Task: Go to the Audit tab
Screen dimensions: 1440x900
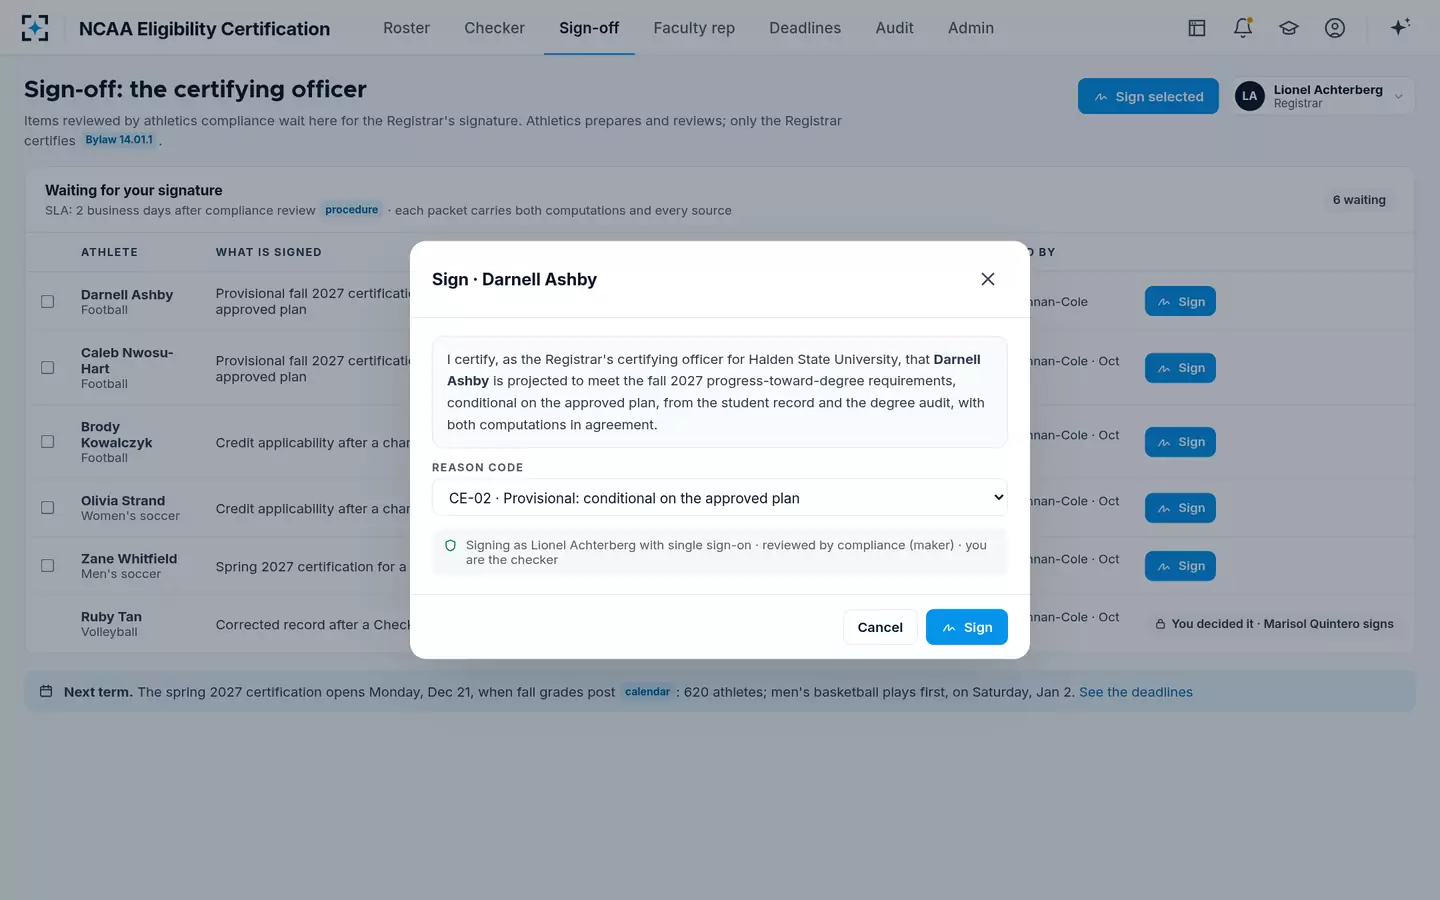Action: click(894, 28)
